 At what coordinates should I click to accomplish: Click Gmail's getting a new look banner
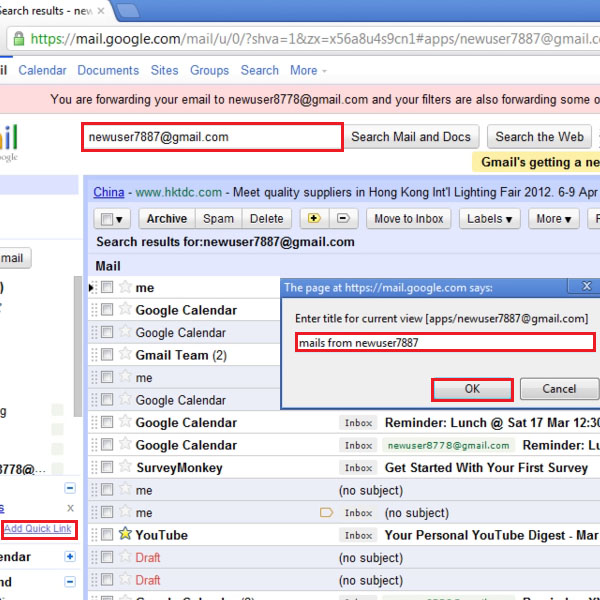[x=536, y=162]
